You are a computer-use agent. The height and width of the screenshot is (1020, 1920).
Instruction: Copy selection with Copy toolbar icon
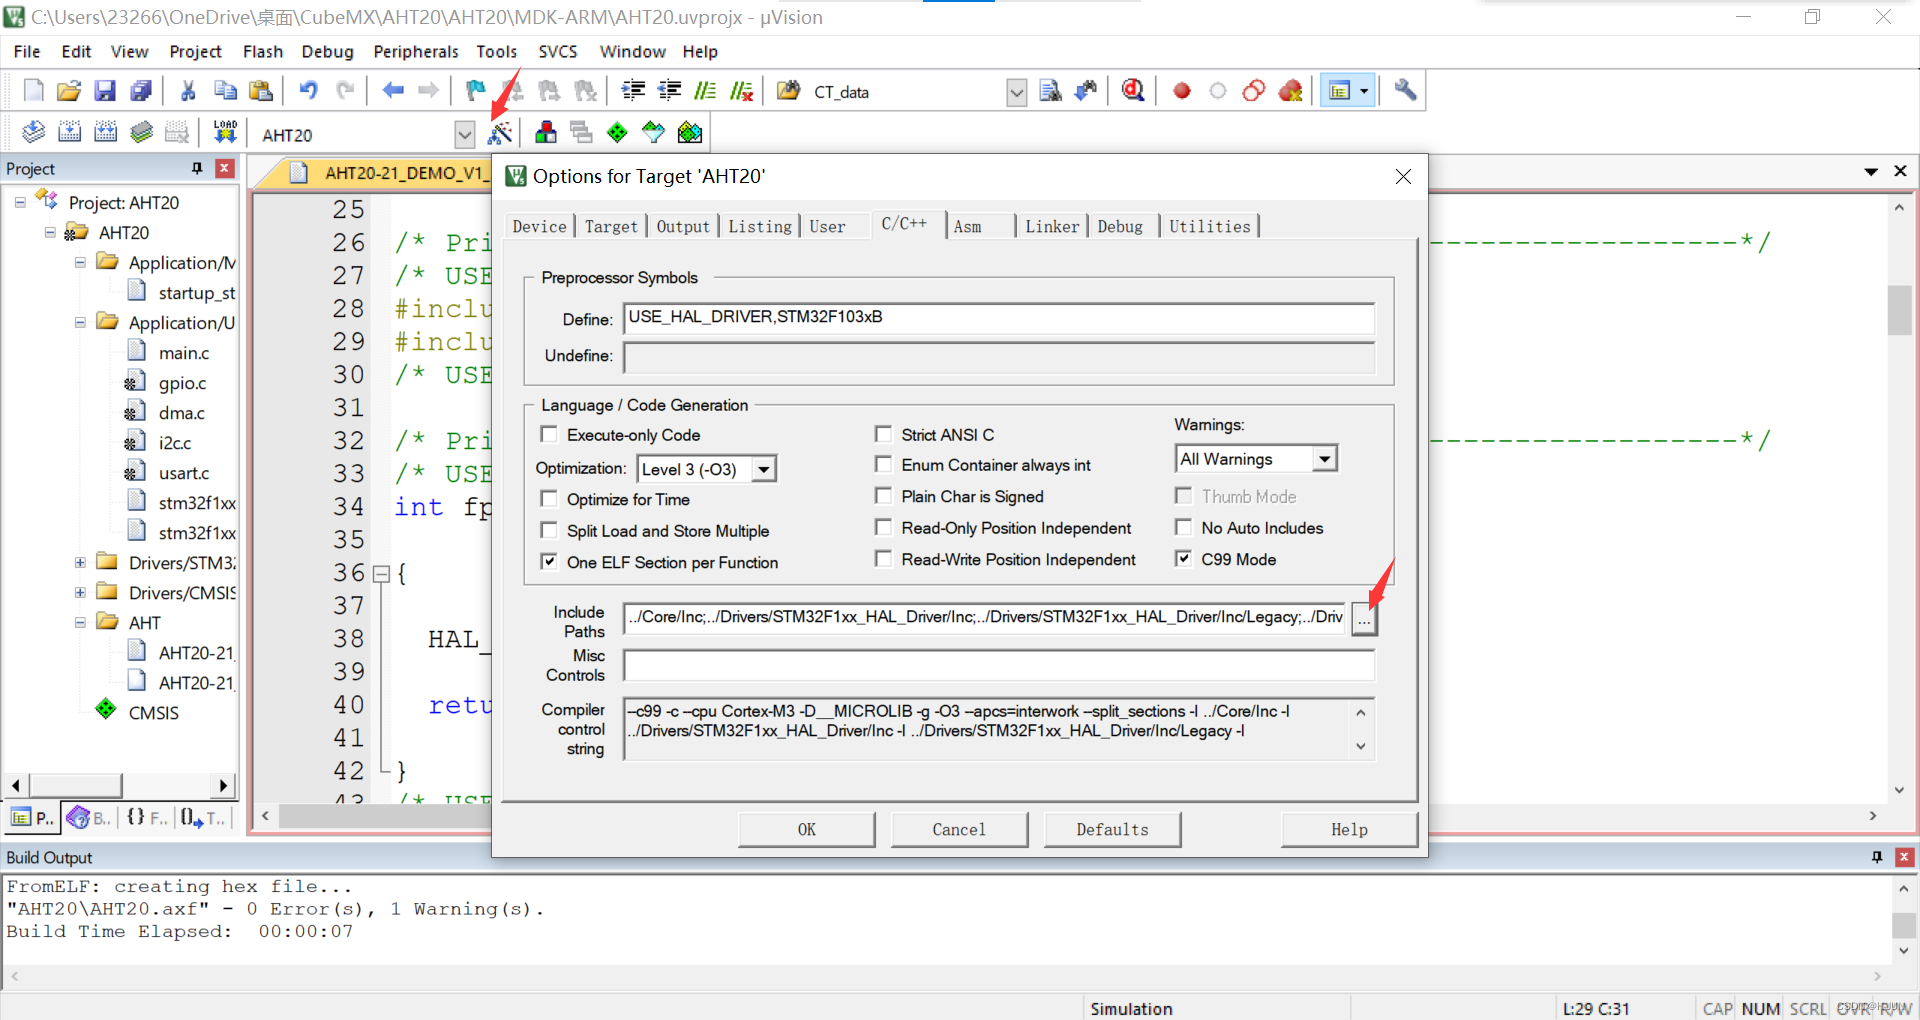(x=225, y=91)
